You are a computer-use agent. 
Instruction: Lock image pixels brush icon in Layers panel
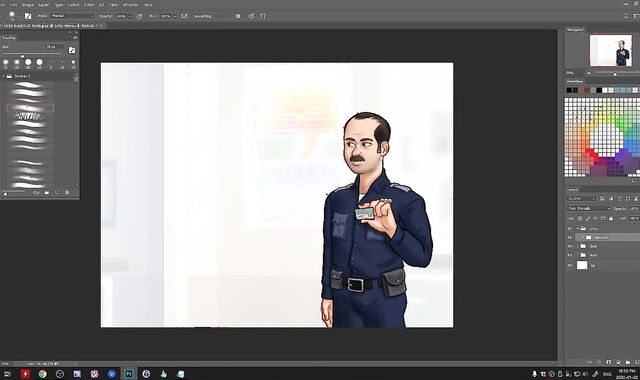click(x=588, y=218)
